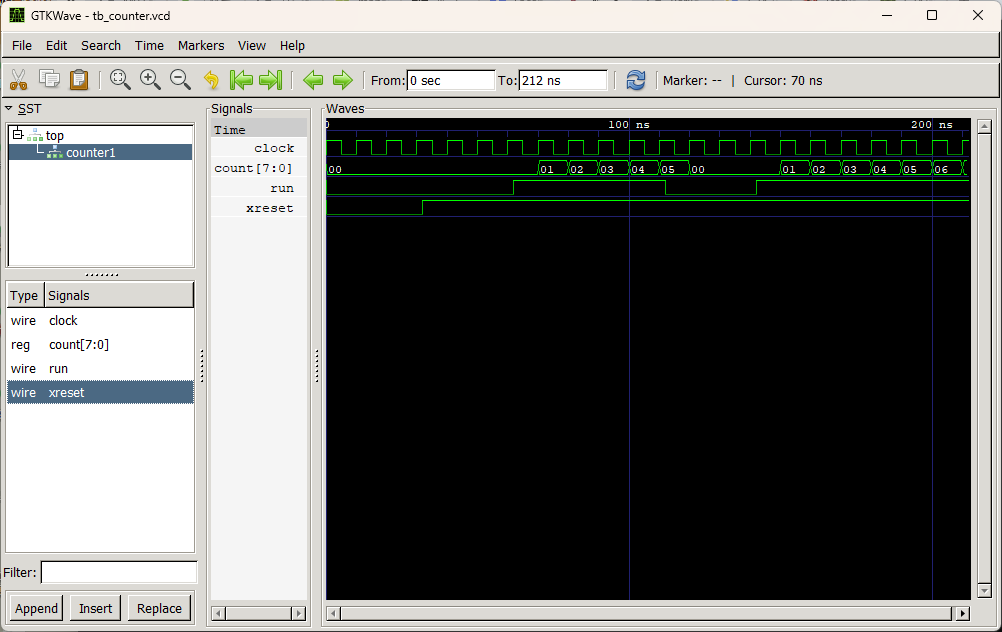Open the Search menu
The width and height of the screenshot is (1002, 632).
pyautogui.click(x=101, y=45)
